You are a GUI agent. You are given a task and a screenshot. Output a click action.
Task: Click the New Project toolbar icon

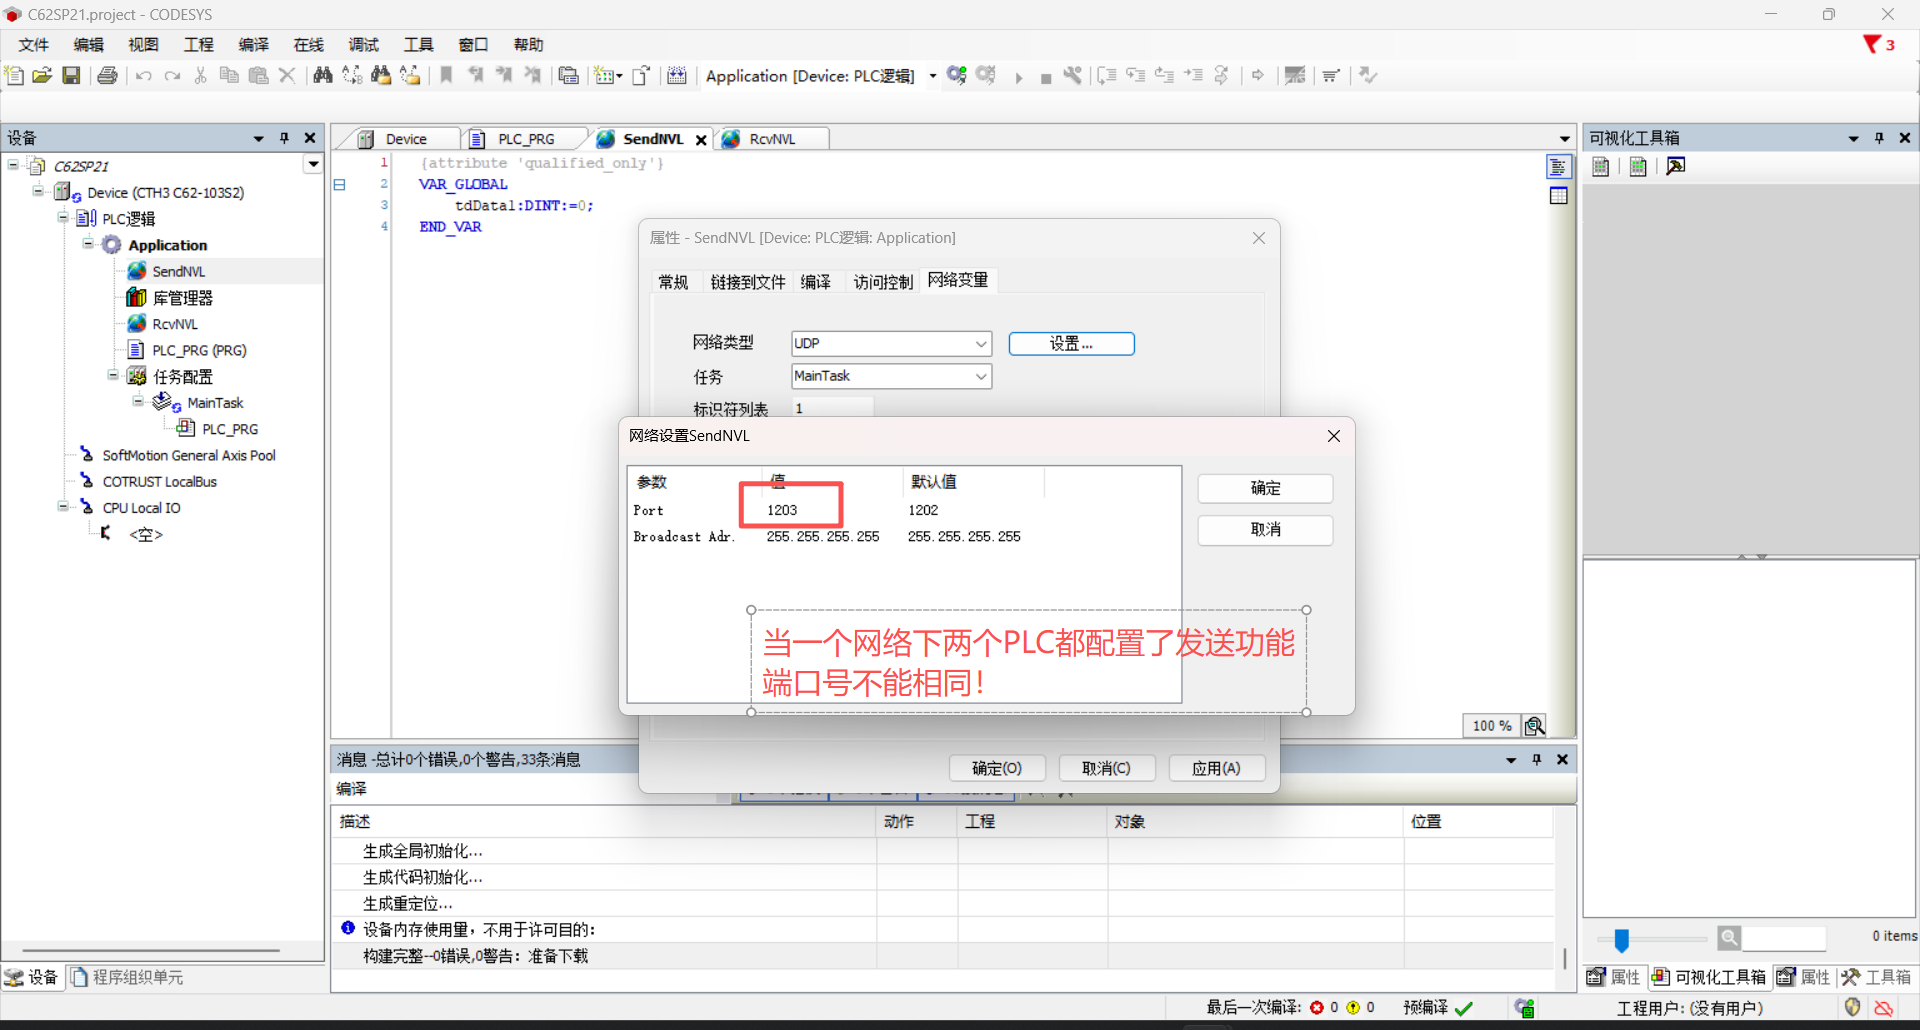point(14,76)
